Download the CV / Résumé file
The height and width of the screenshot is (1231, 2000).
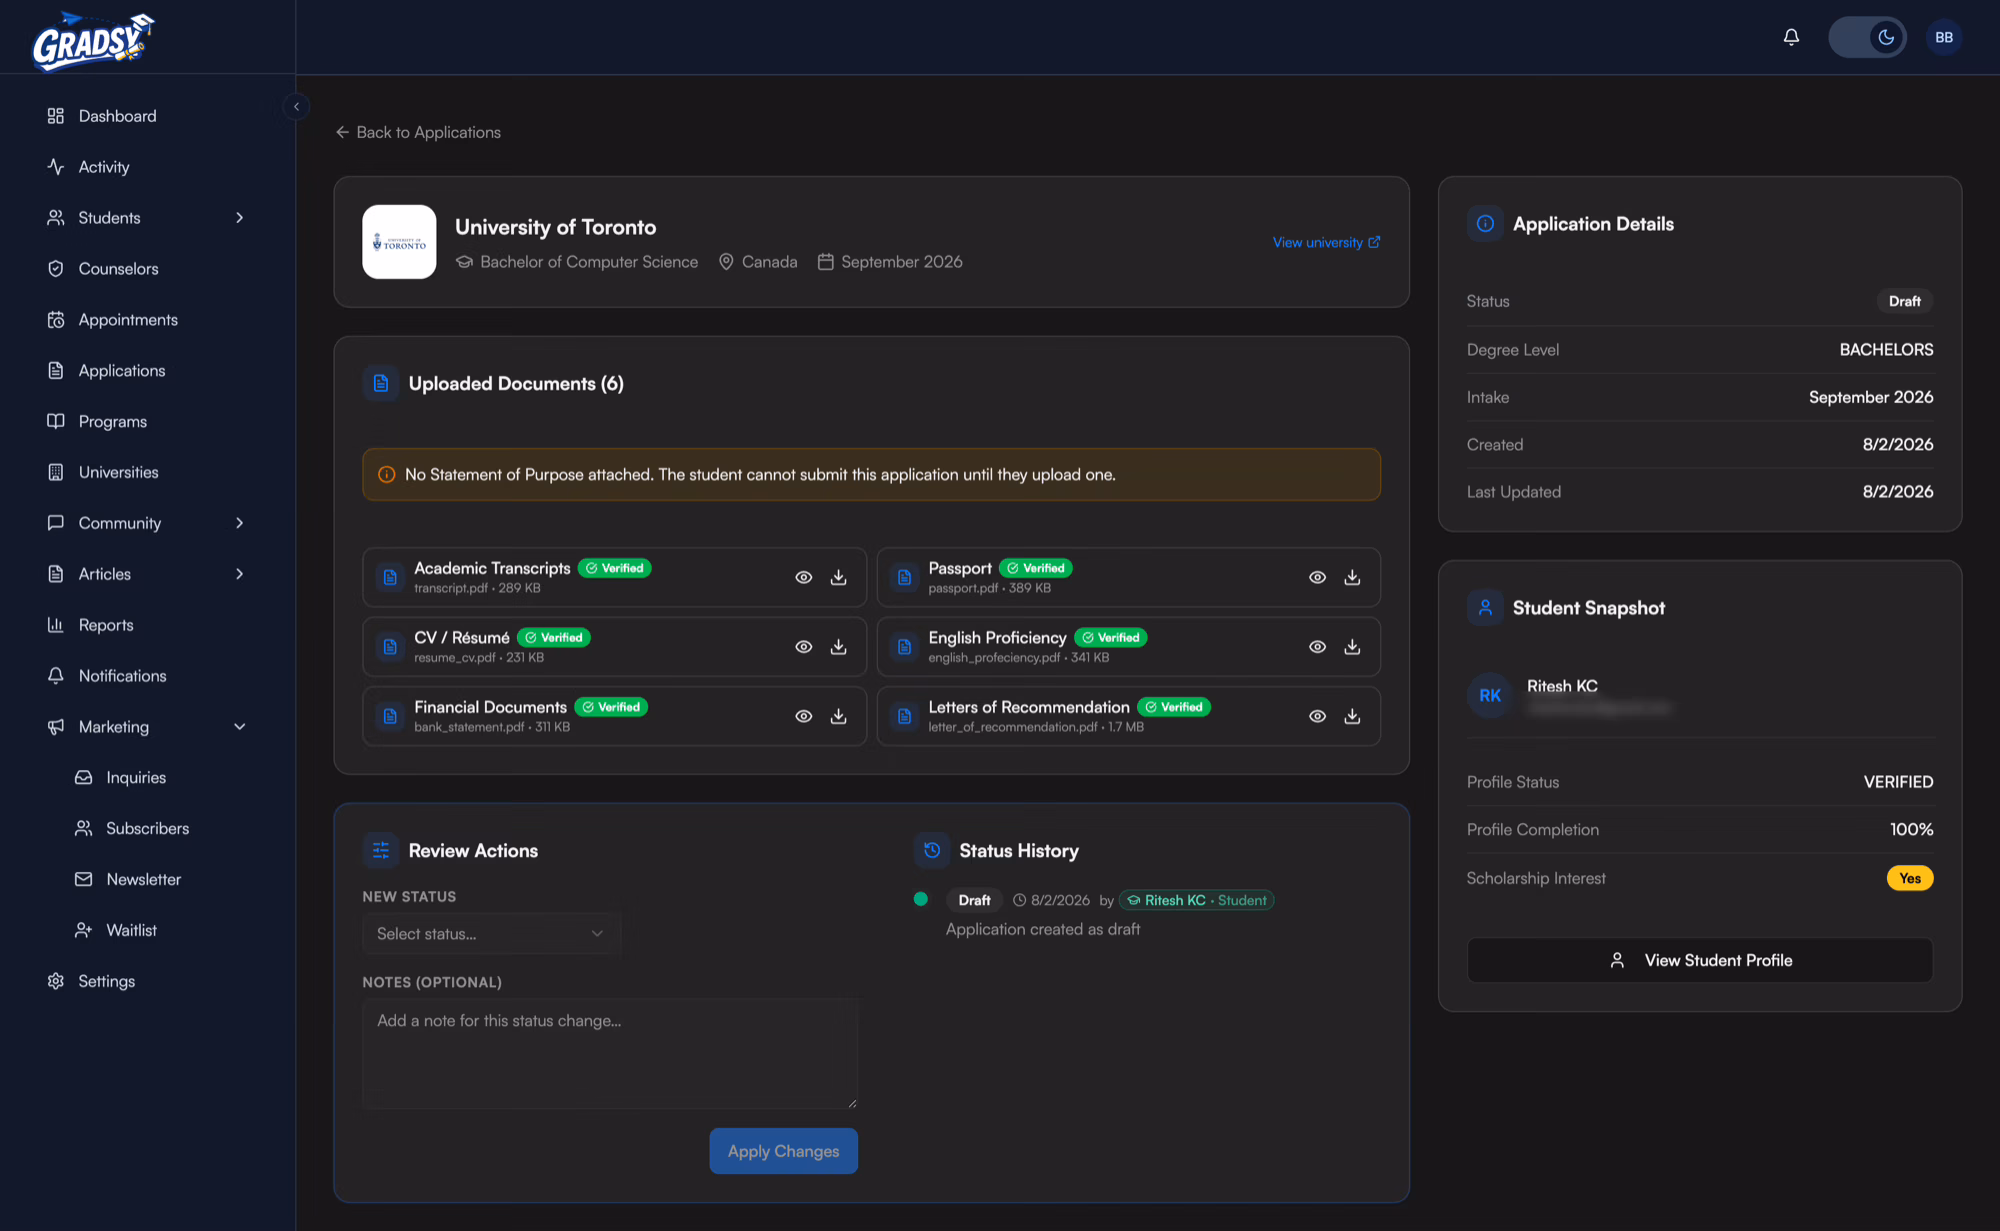839,647
